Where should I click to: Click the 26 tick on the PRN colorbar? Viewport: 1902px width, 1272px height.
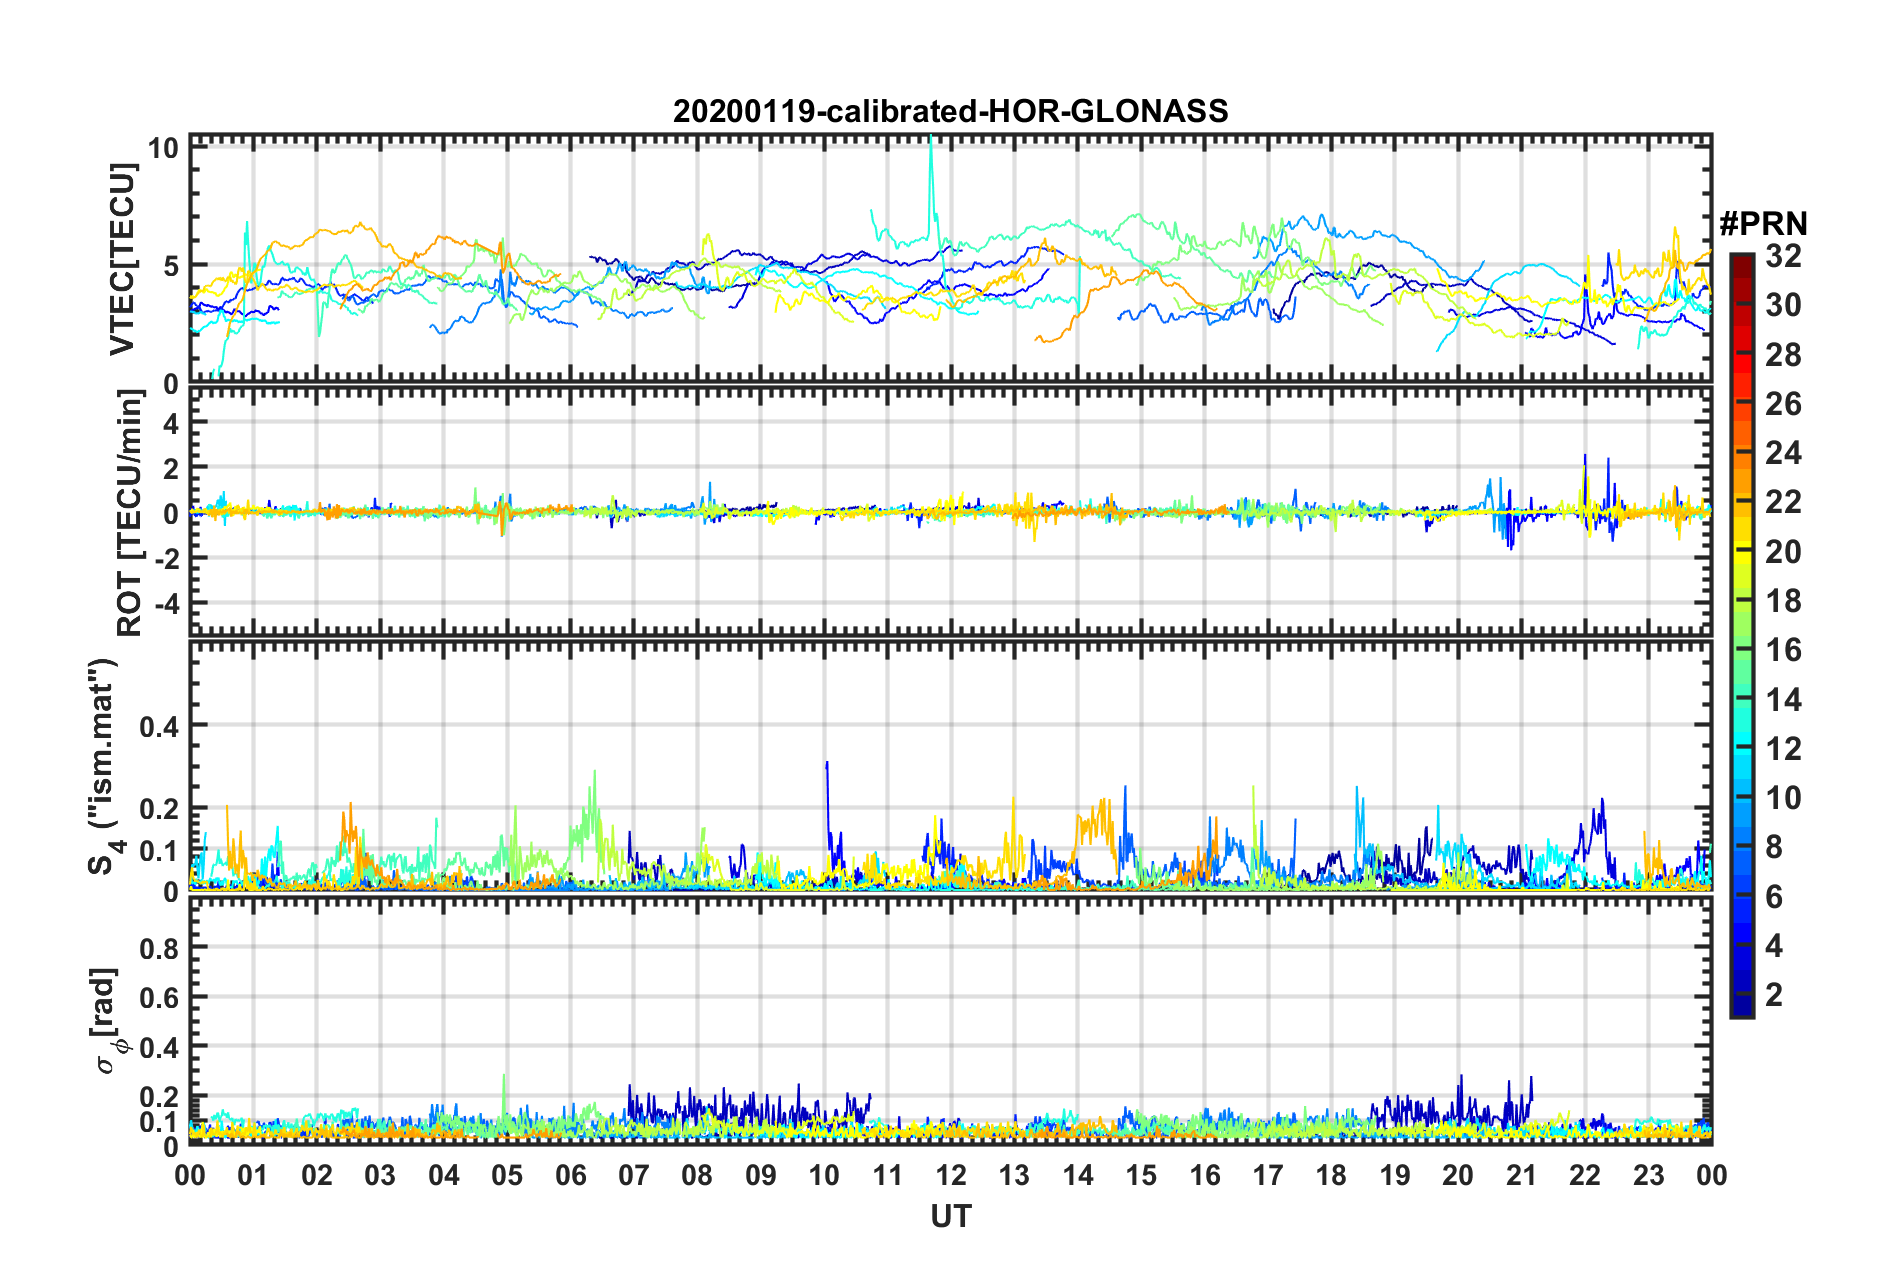coord(1782,404)
